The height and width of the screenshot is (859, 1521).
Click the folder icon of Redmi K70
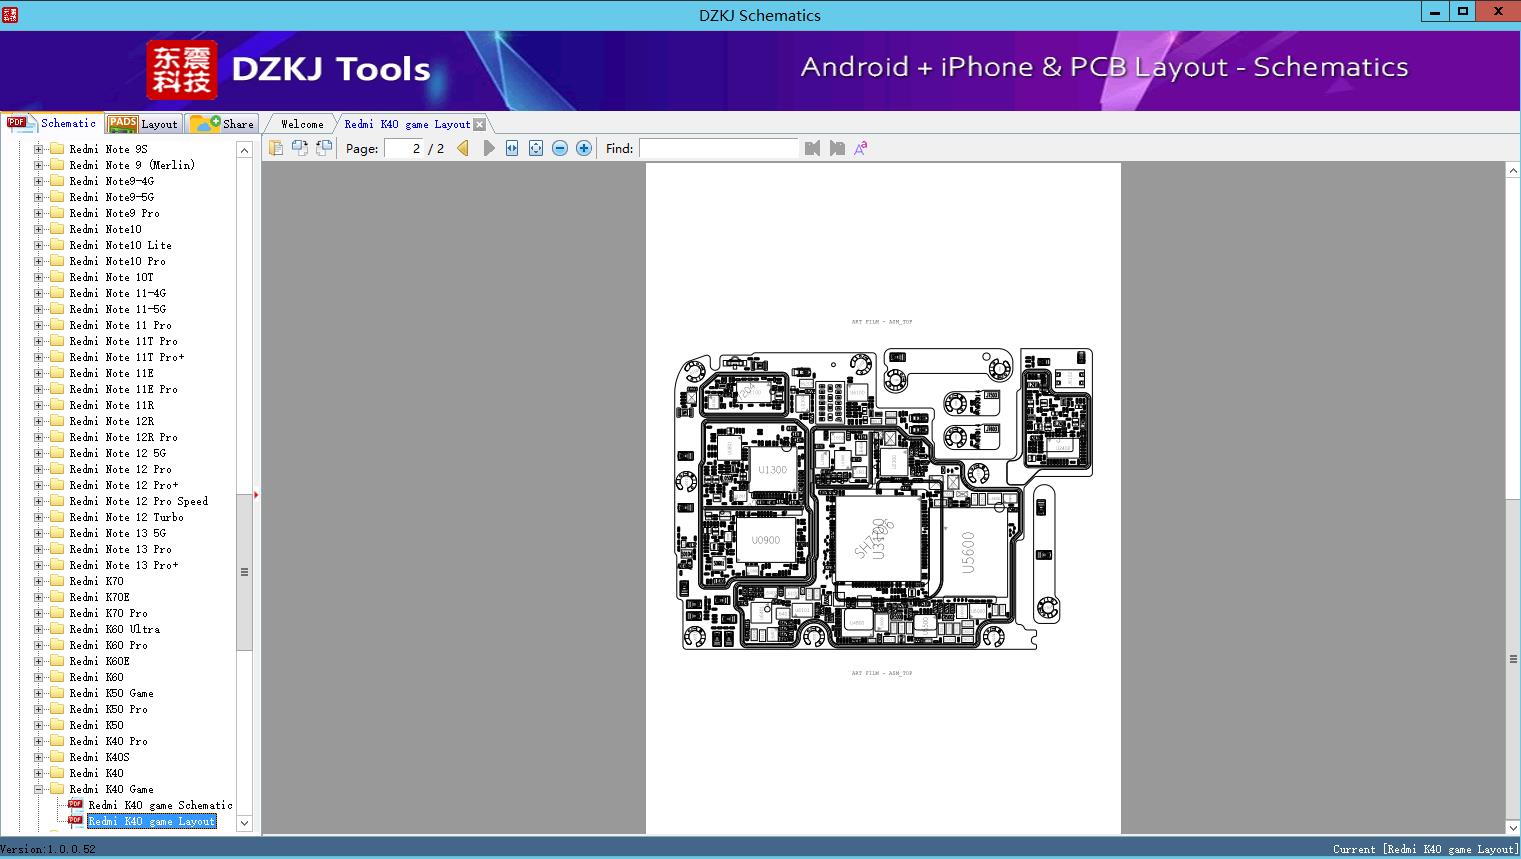coord(57,581)
